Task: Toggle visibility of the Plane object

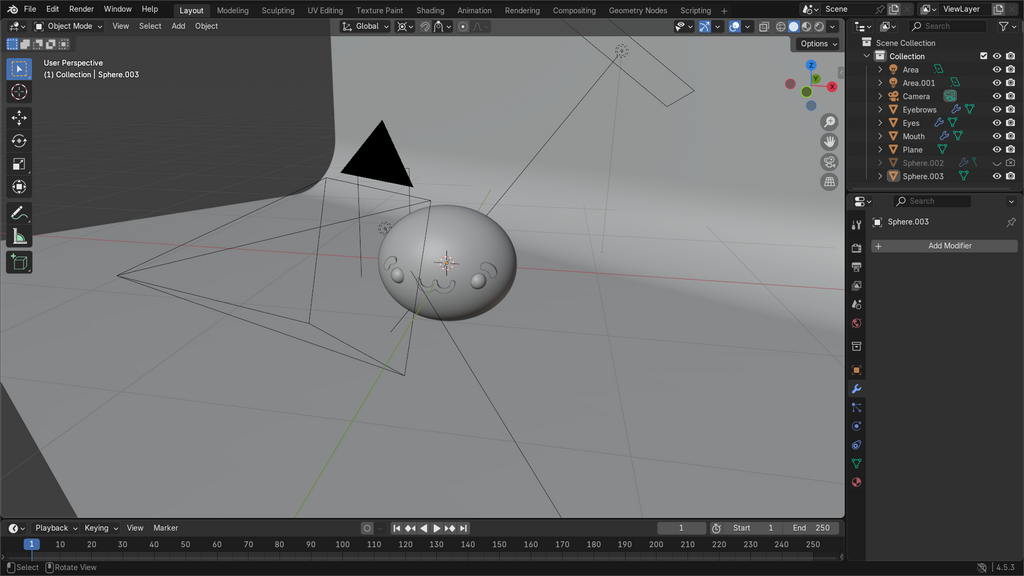Action: point(996,150)
